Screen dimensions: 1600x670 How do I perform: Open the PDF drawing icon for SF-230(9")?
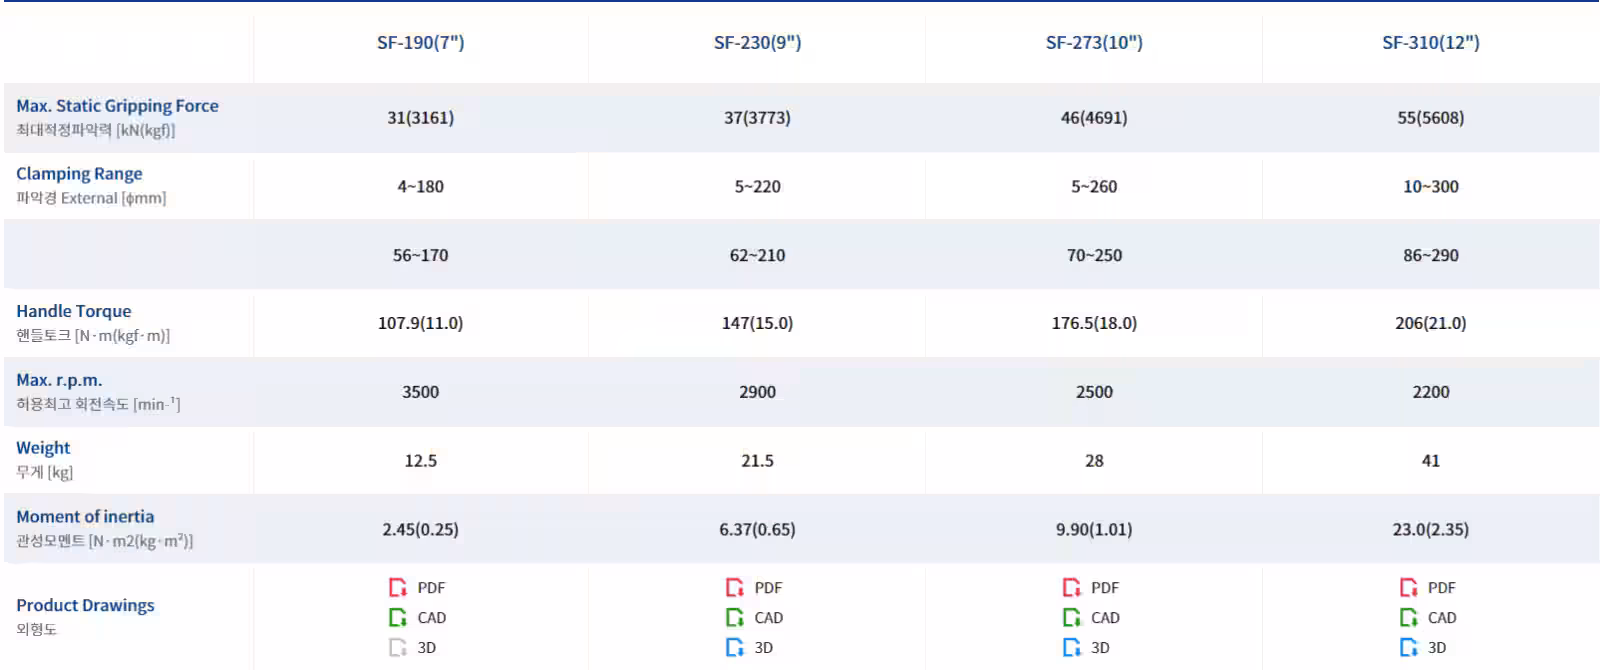(x=735, y=587)
